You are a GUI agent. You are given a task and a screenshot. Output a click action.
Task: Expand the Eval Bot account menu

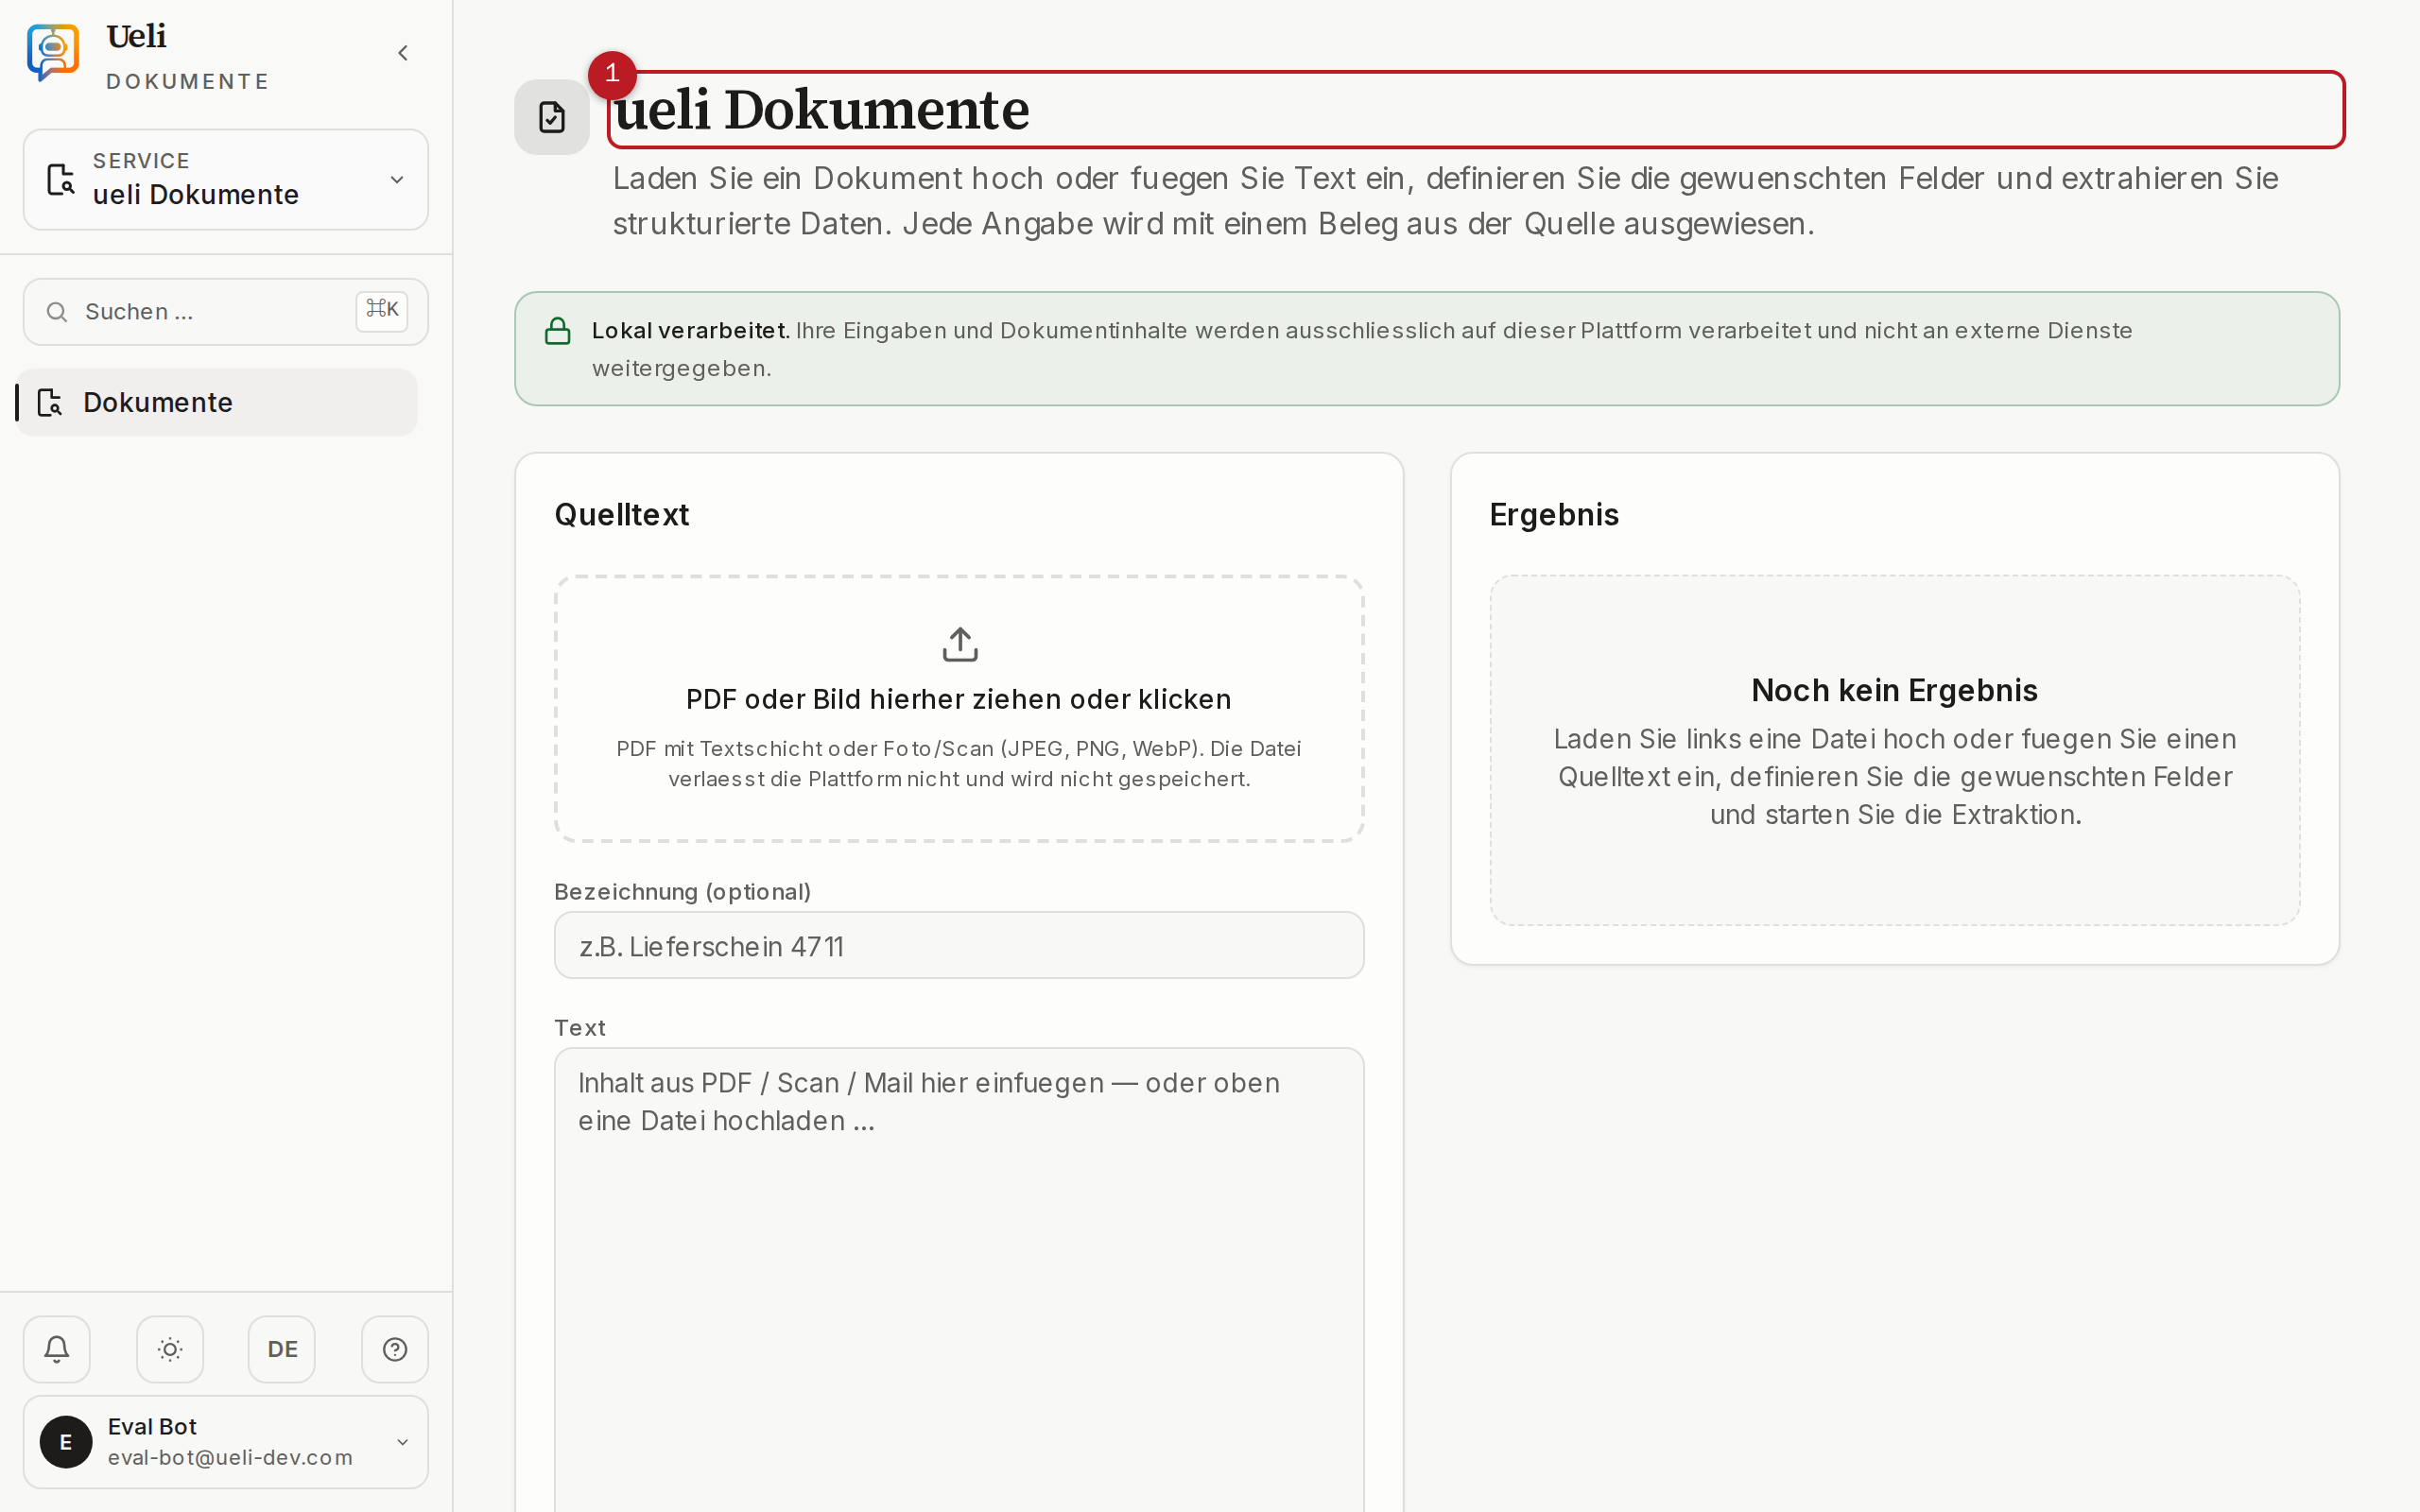226,1441
